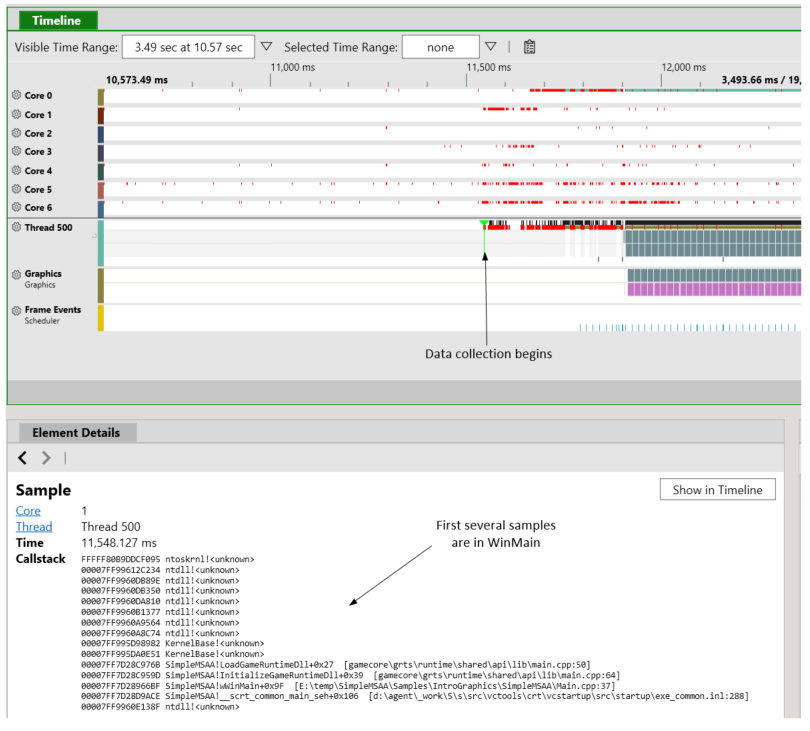This screenshot has height=731, width=810.
Task: Click the 10,573.49 ms start time label
Action: (137, 80)
